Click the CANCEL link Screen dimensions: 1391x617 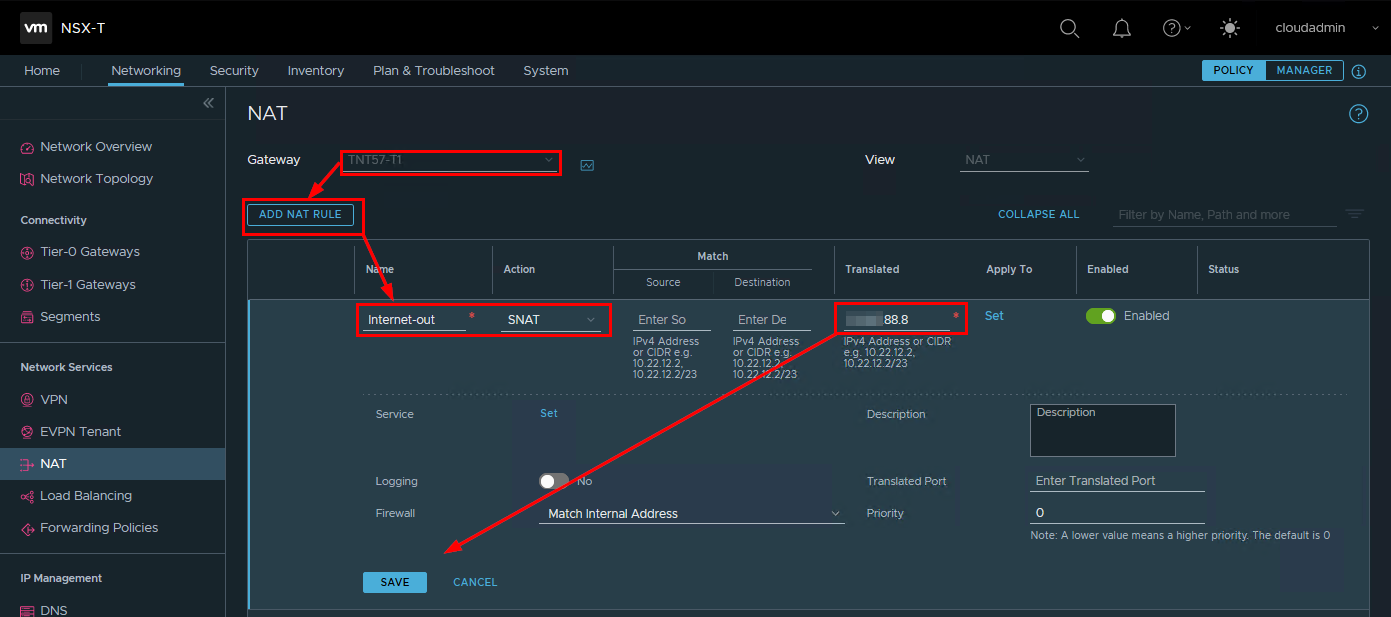[475, 582]
